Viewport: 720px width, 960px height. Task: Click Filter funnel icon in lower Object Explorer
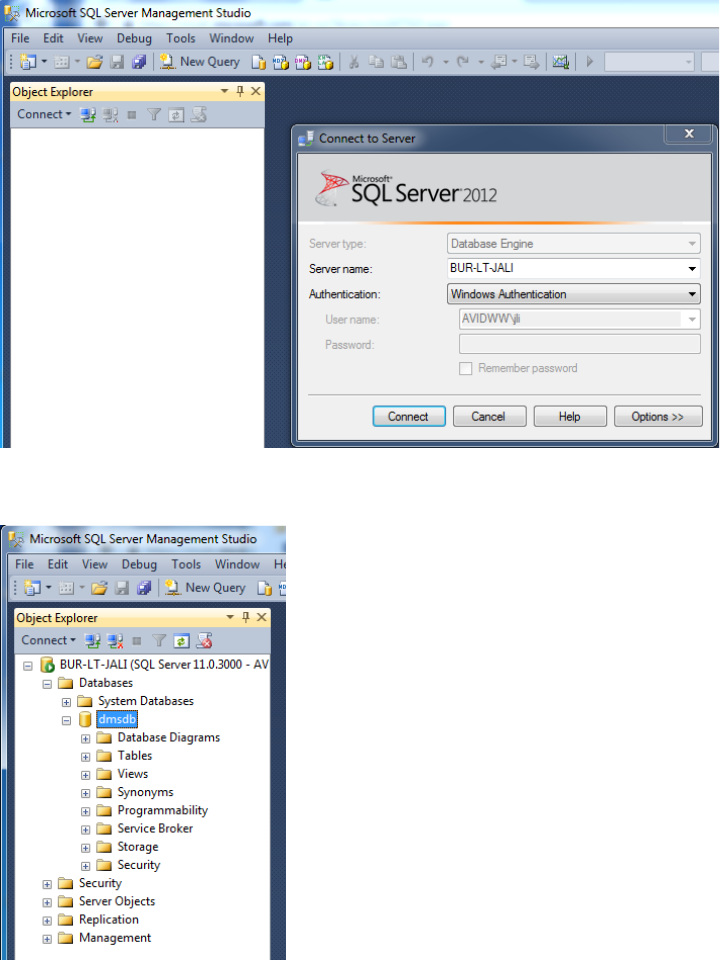159,640
